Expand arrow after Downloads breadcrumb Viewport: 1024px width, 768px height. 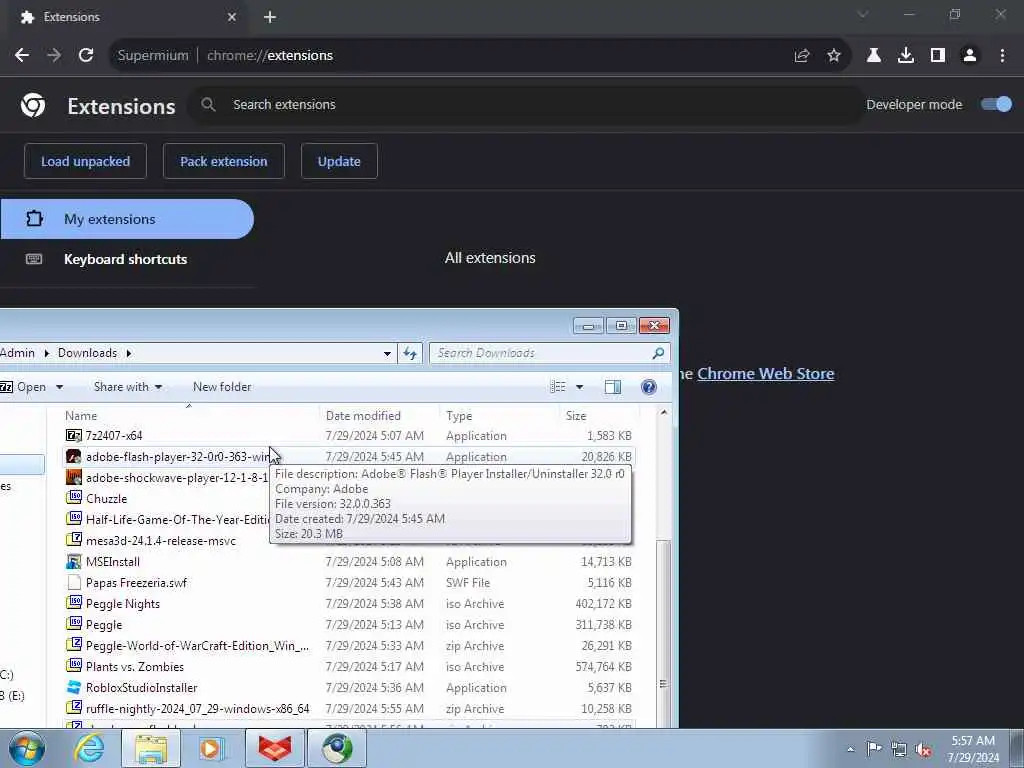(x=129, y=353)
